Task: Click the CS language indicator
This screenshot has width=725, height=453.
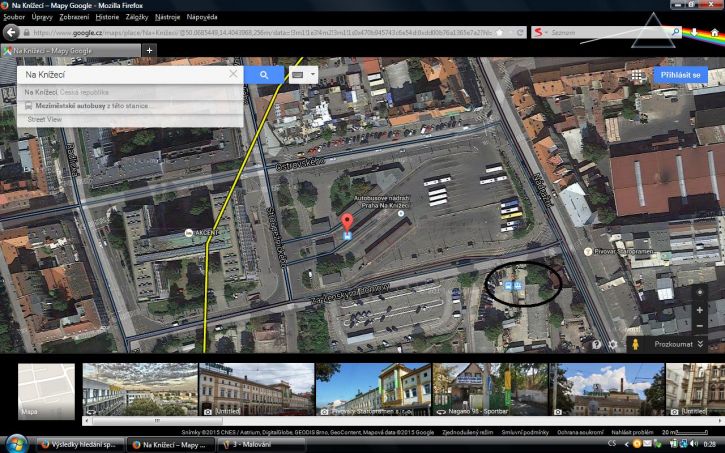Action: click(612, 443)
